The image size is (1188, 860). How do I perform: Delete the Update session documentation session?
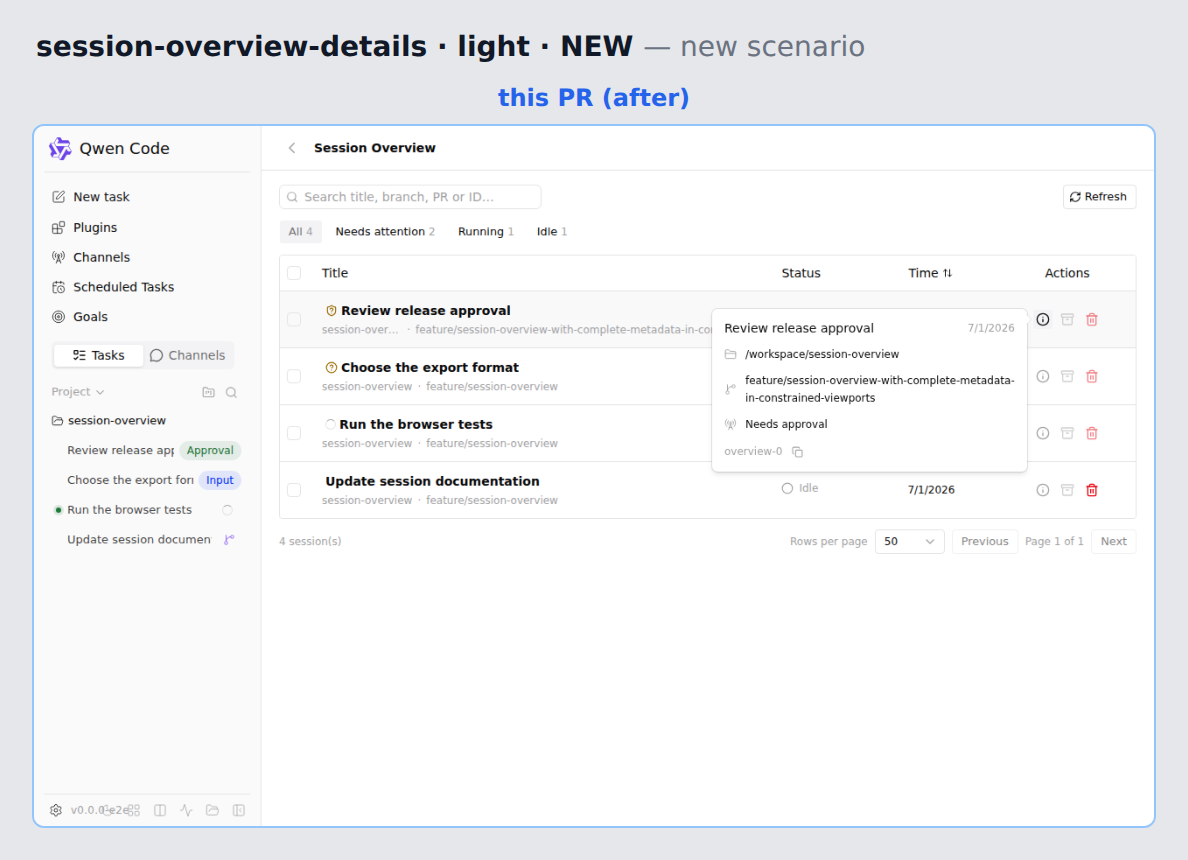[x=1092, y=490]
